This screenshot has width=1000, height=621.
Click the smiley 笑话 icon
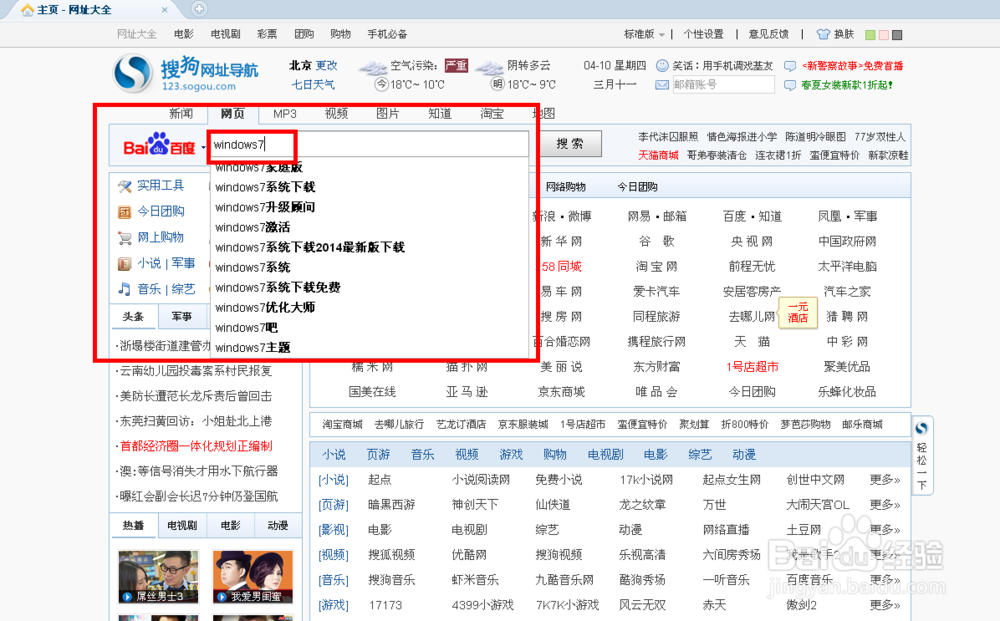[x=662, y=66]
